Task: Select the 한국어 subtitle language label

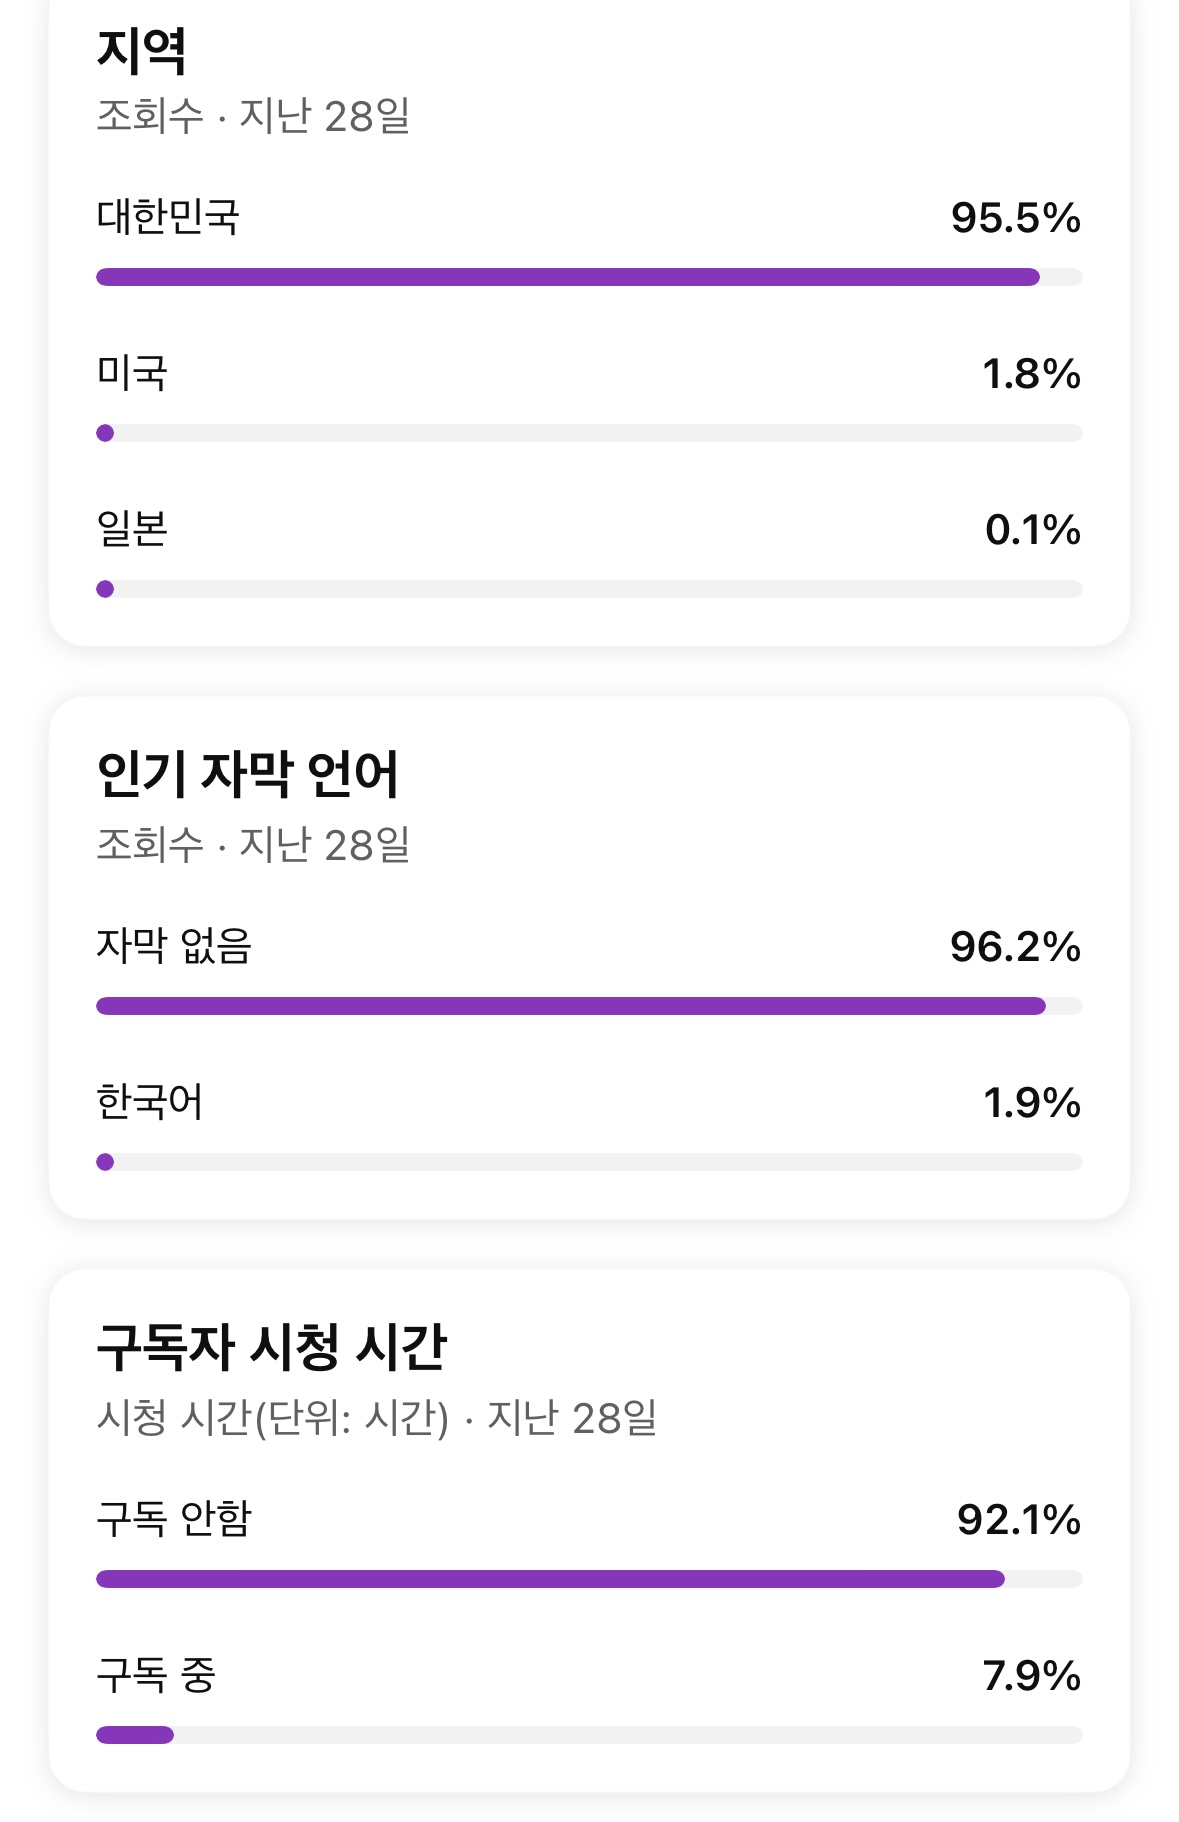Action: (x=150, y=1102)
